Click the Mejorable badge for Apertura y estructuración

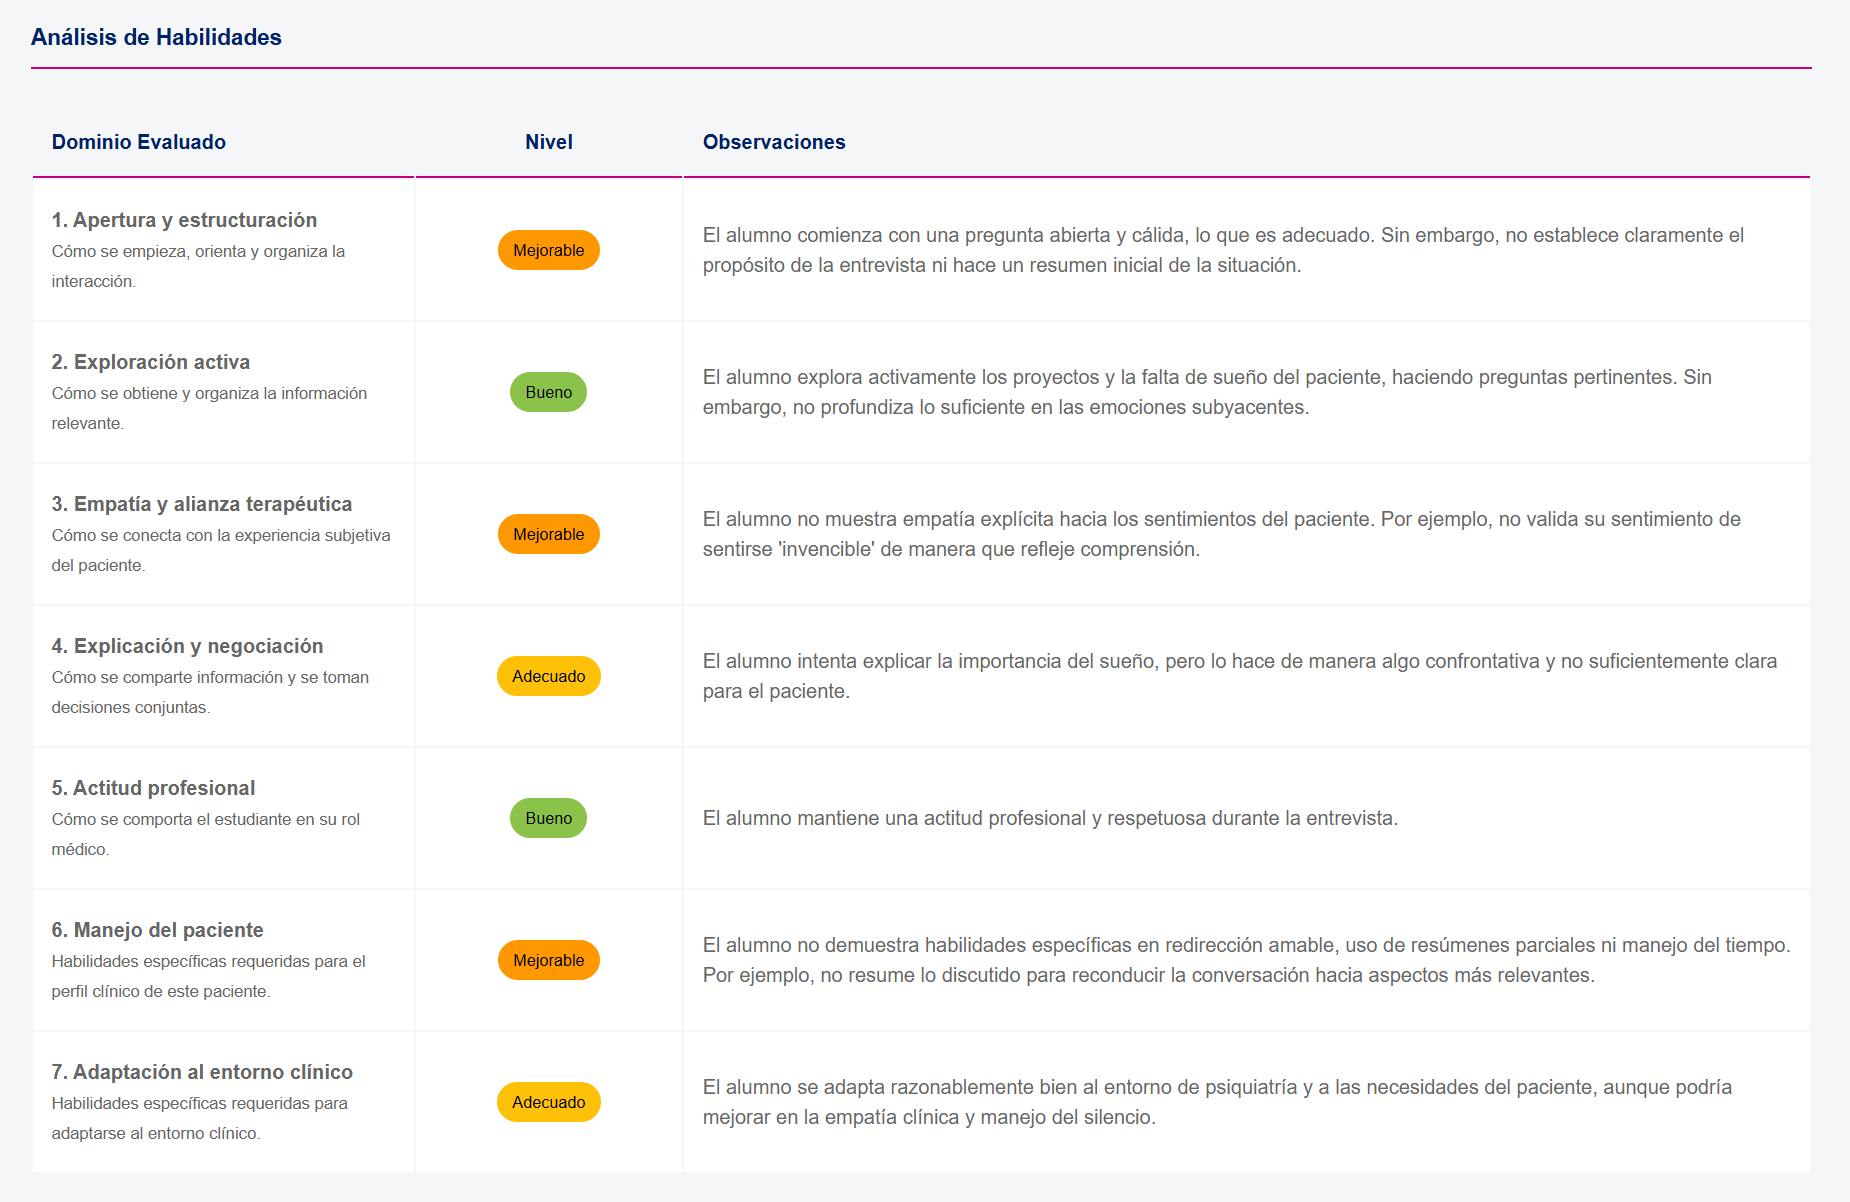click(549, 250)
